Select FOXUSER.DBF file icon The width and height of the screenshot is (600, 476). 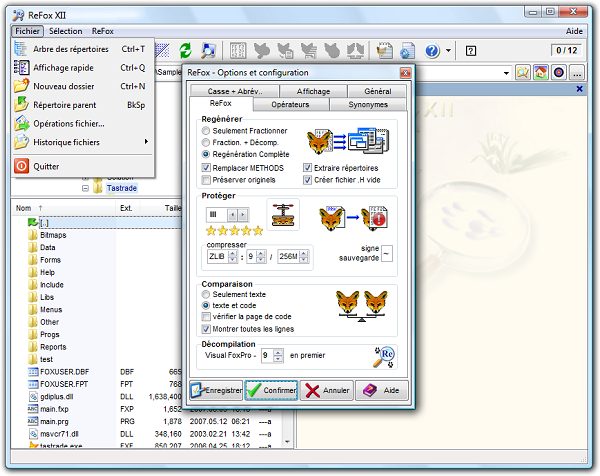coord(33,372)
